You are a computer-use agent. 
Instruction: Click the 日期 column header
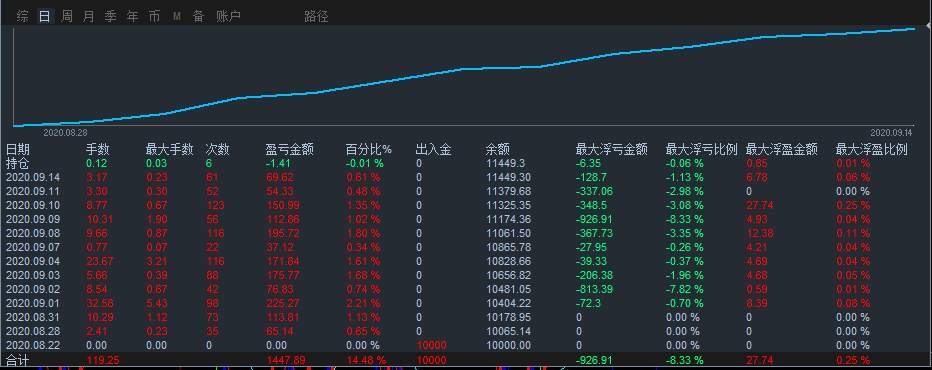18,150
